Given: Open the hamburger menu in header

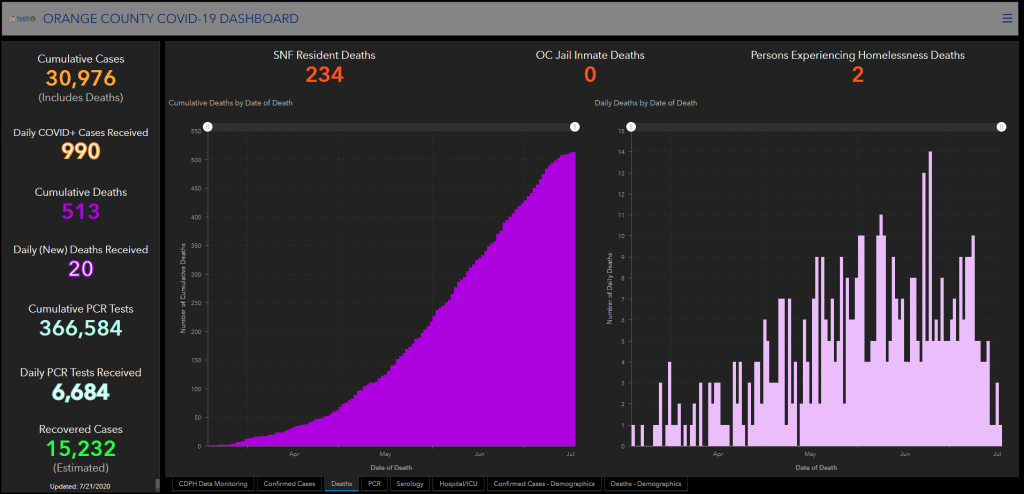Looking at the screenshot, I should 1007,18.
